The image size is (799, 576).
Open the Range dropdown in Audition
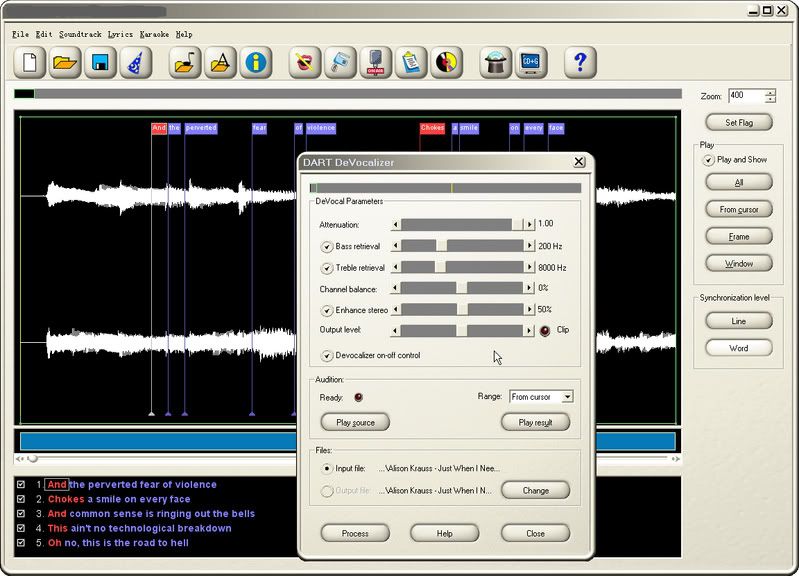[567, 397]
